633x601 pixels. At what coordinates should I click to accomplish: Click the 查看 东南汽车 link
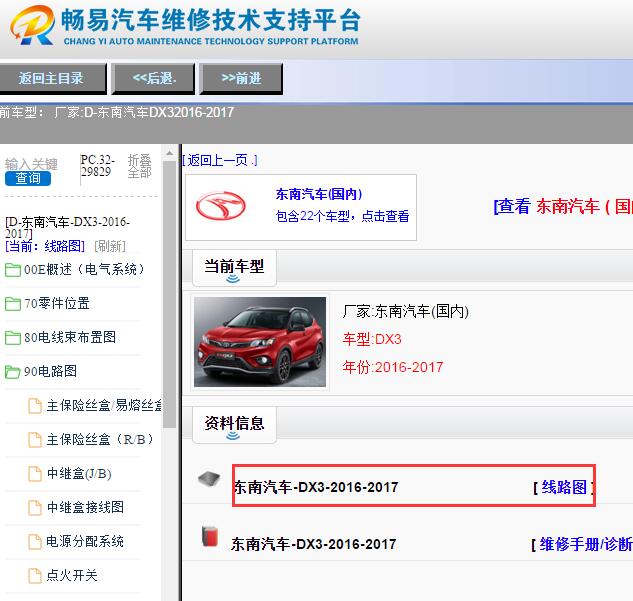(x=563, y=206)
